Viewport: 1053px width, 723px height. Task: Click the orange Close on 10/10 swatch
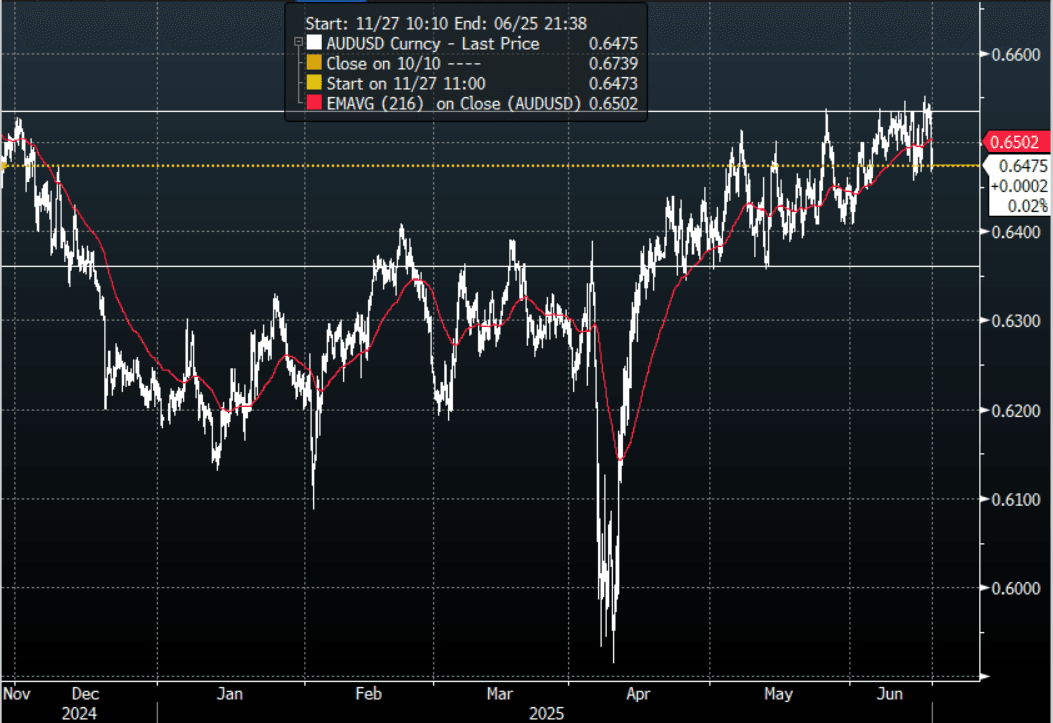tap(314, 63)
